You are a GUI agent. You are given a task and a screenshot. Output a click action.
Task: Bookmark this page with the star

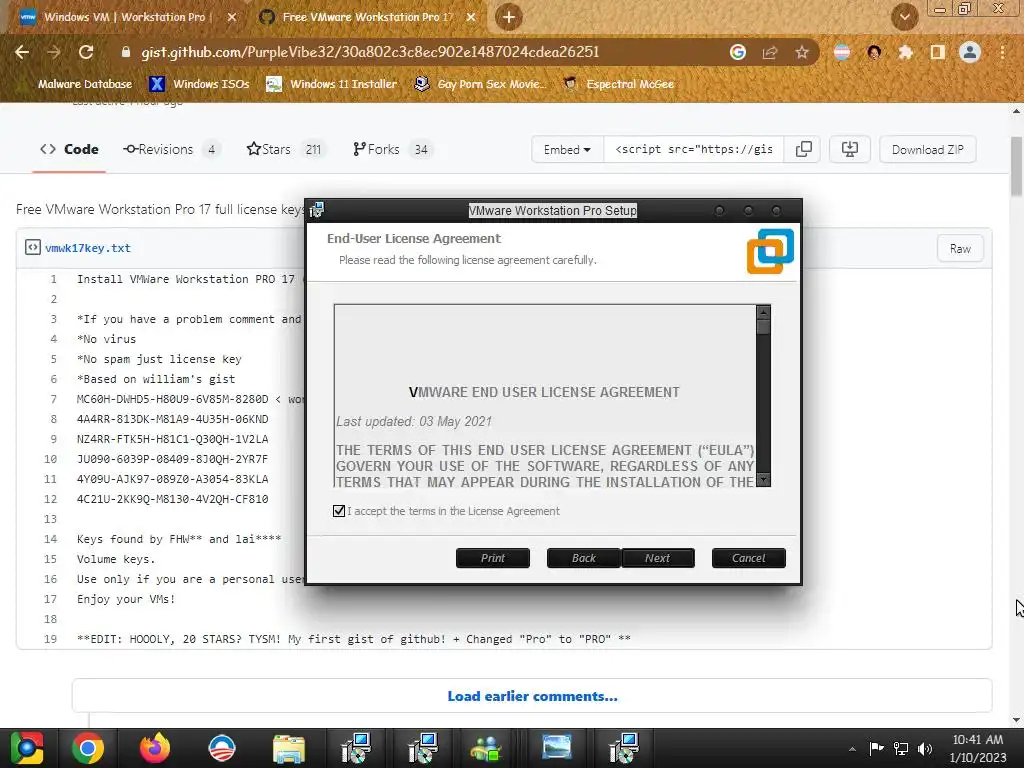point(802,52)
